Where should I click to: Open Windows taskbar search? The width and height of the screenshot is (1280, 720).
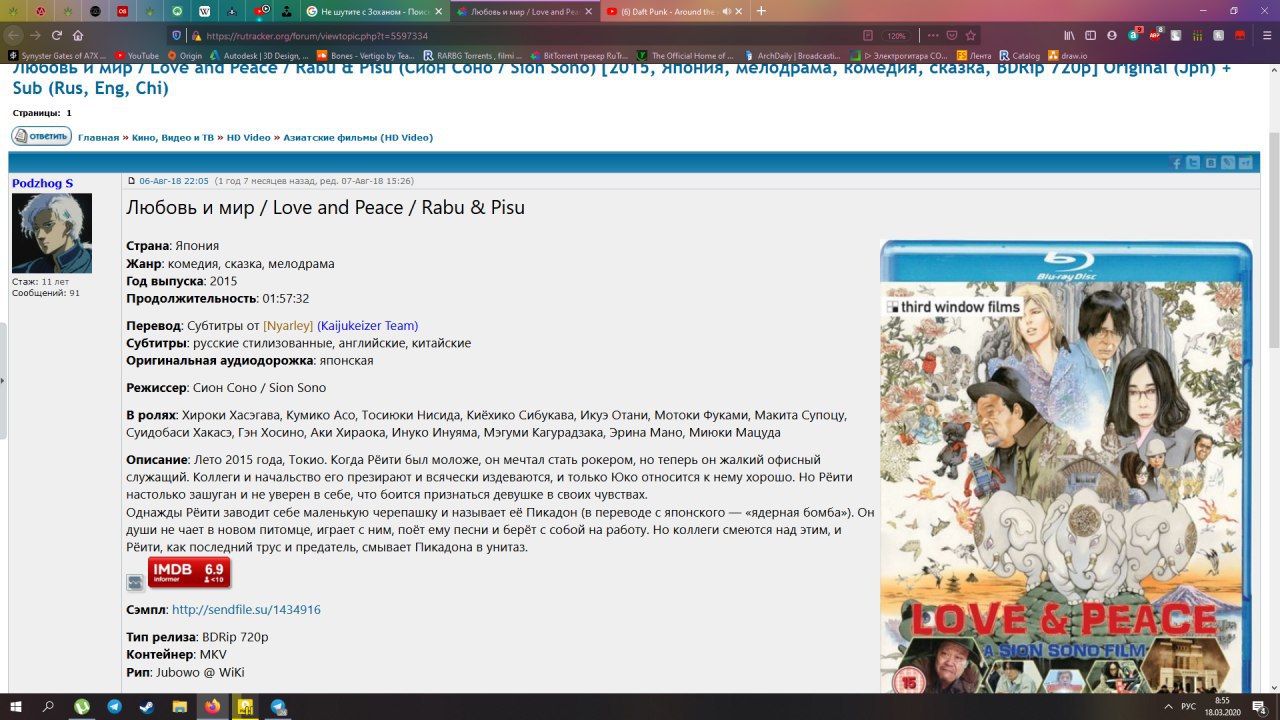point(48,706)
